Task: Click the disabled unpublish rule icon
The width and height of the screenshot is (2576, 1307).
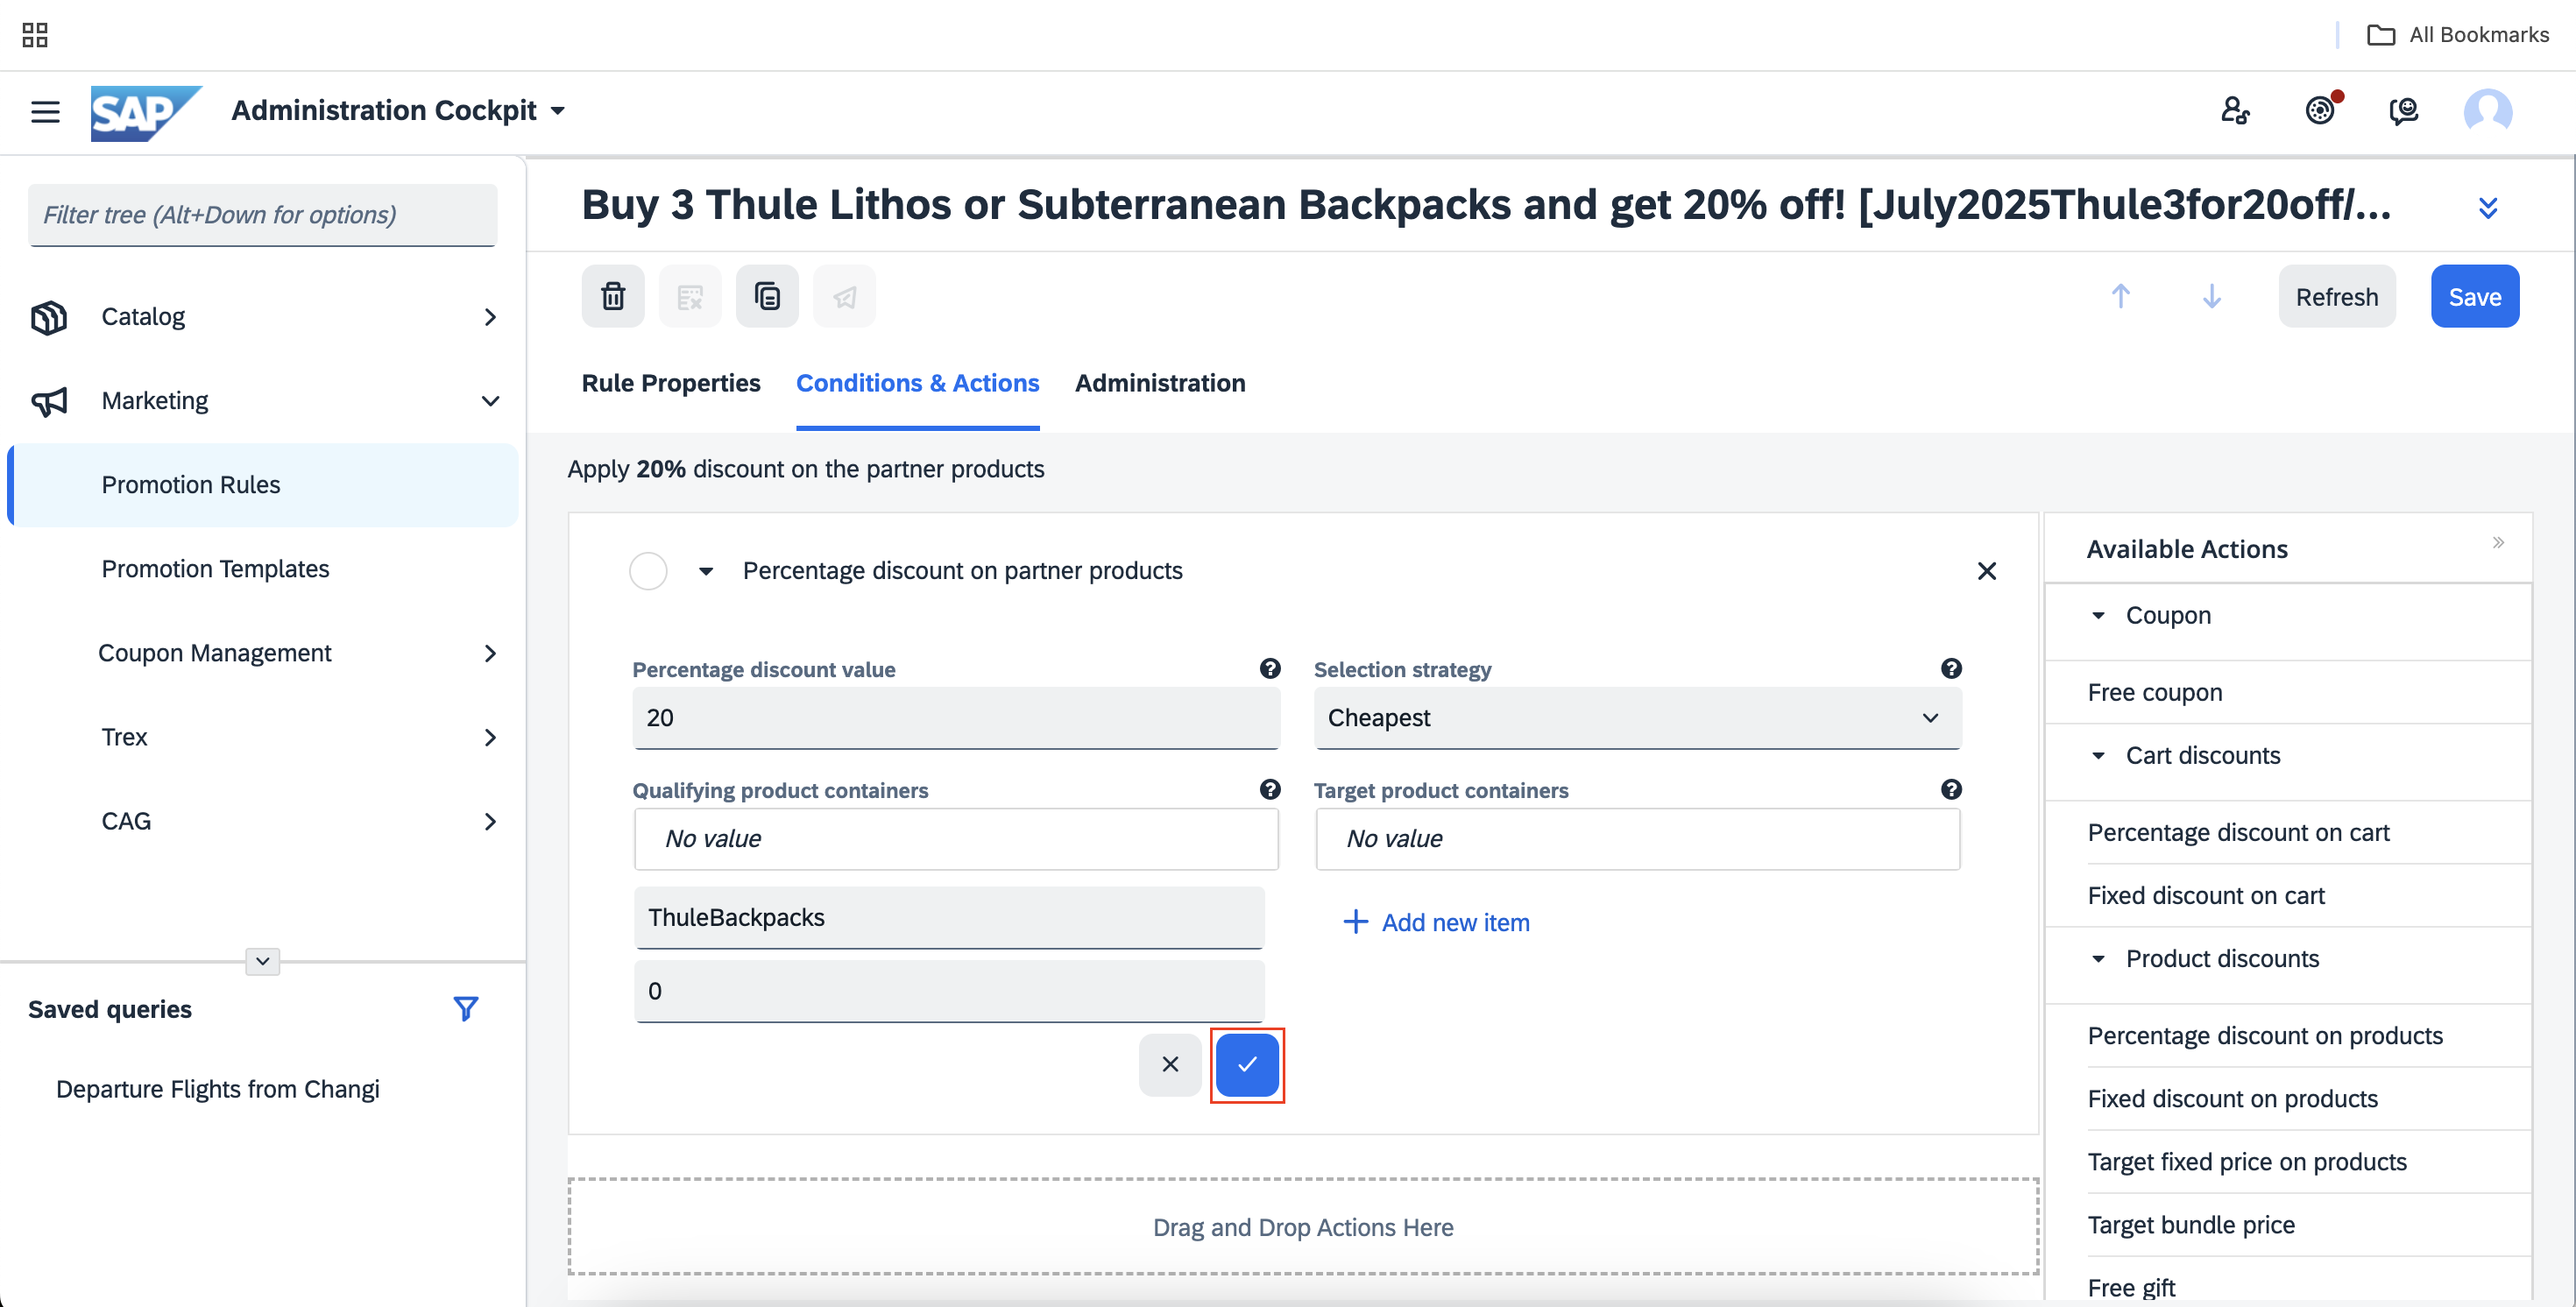Action: (x=690, y=296)
